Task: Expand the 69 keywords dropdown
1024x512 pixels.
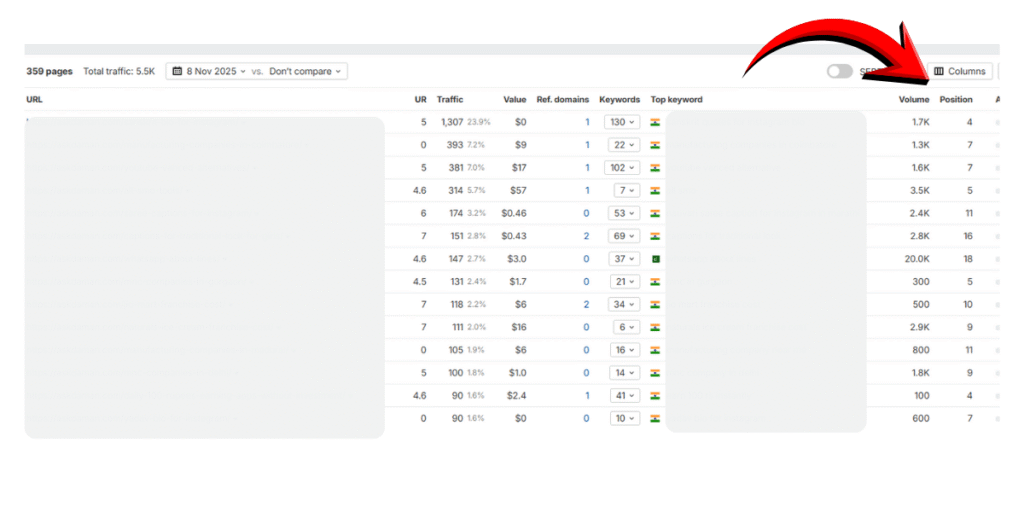Action: 622,236
